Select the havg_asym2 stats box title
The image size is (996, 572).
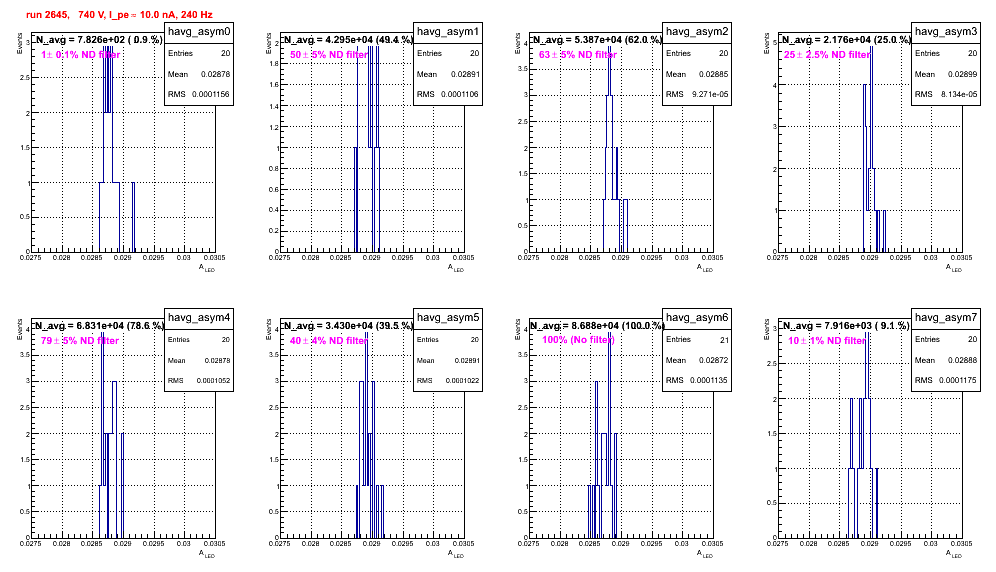(x=697, y=32)
